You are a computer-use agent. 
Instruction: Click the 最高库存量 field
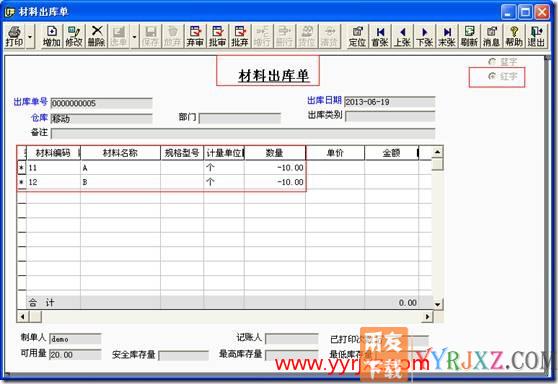coord(291,355)
